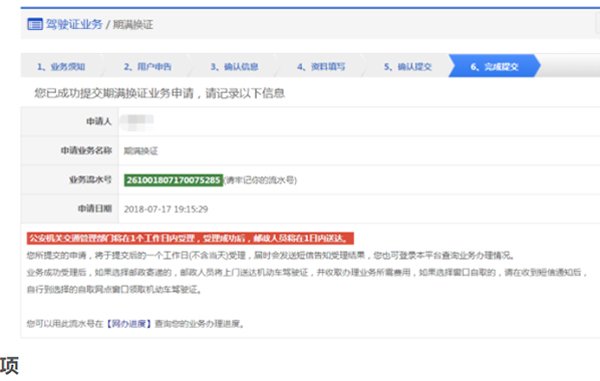600x381 pixels.
Task: Open step 5 确认提交
Action: [x=408, y=67]
